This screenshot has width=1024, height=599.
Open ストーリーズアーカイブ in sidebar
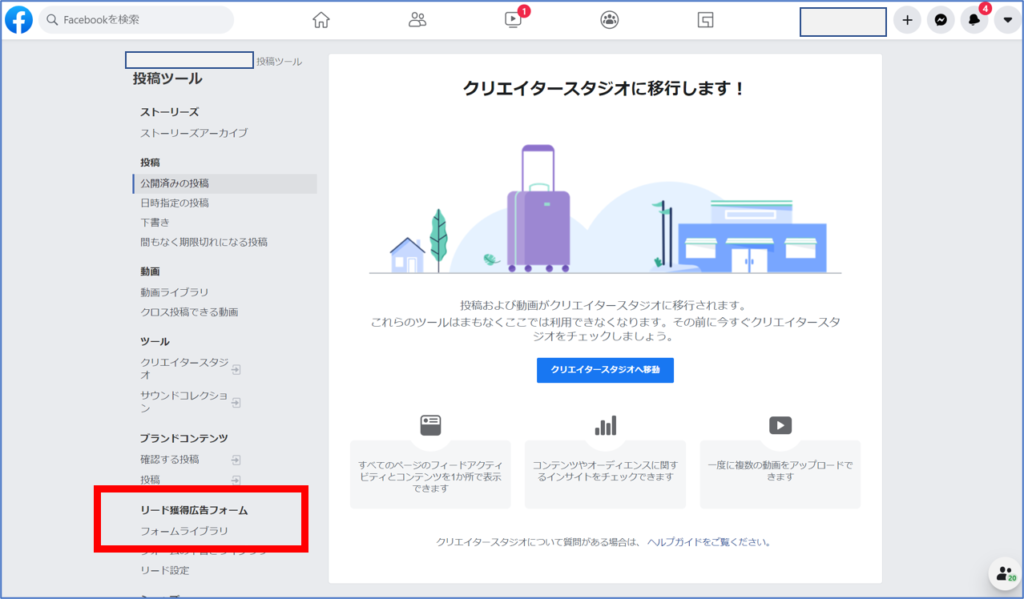(194, 133)
